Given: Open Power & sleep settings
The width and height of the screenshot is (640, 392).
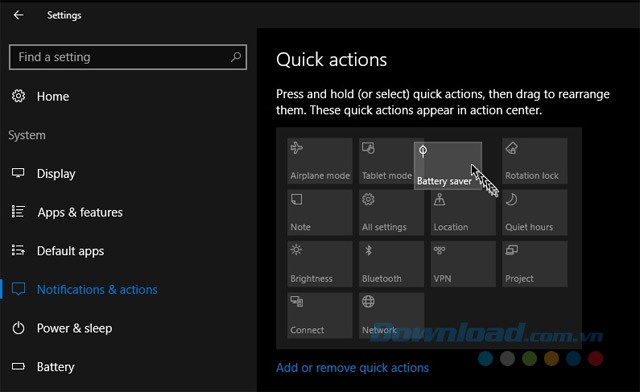Looking at the screenshot, I should click(74, 328).
